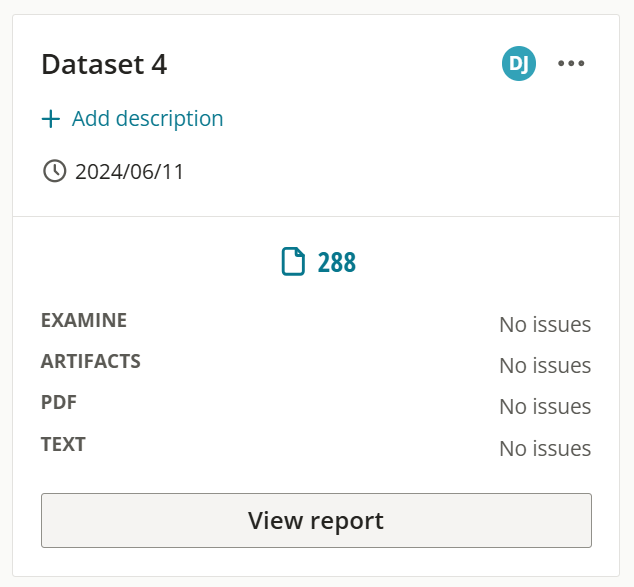Click No issues status for TEXT

(x=545, y=448)
